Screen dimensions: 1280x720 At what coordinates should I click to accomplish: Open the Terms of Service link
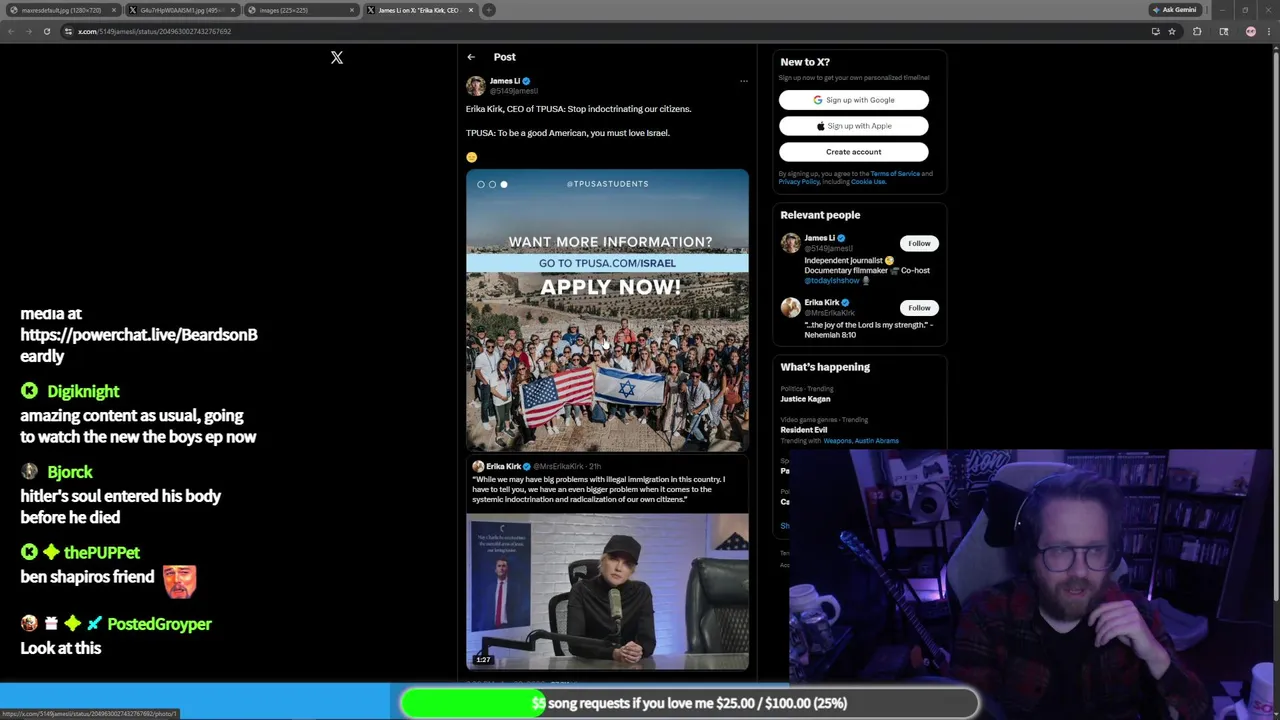[895, 174]
